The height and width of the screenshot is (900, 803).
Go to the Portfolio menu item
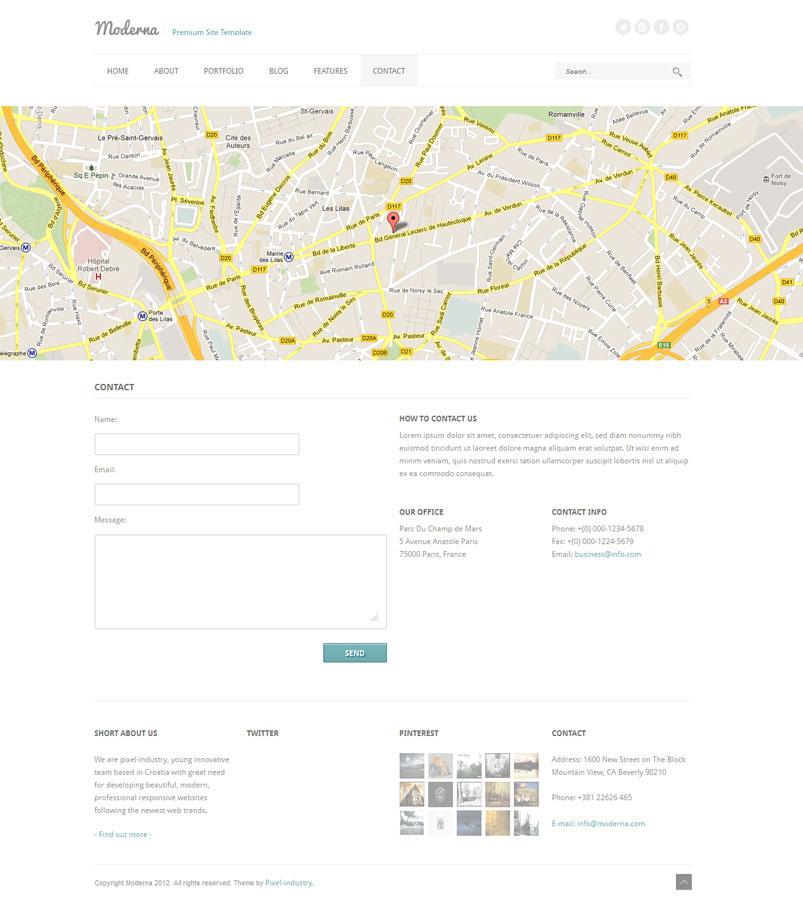tap(223, 71)
